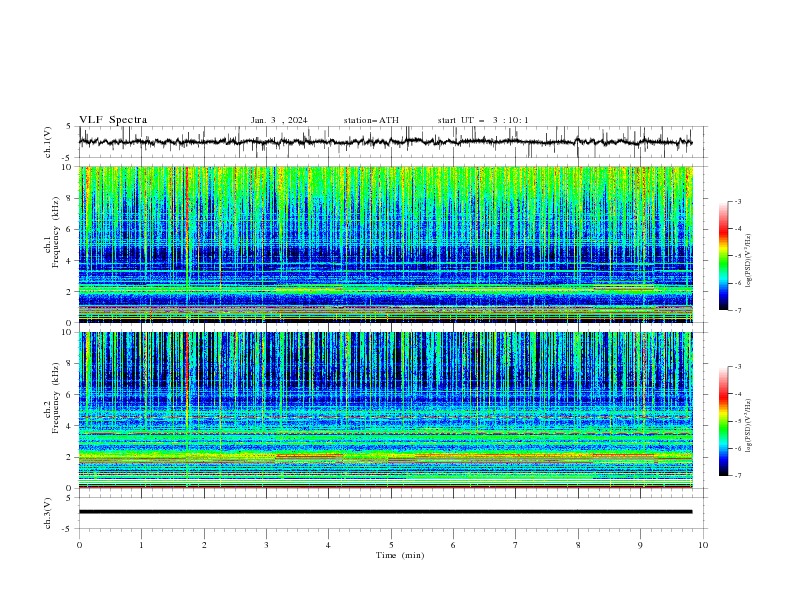This screenshot has width=792, height=612.
Task: Click the ch.1 spectrogram panel
Action: (x=385, y=244)
